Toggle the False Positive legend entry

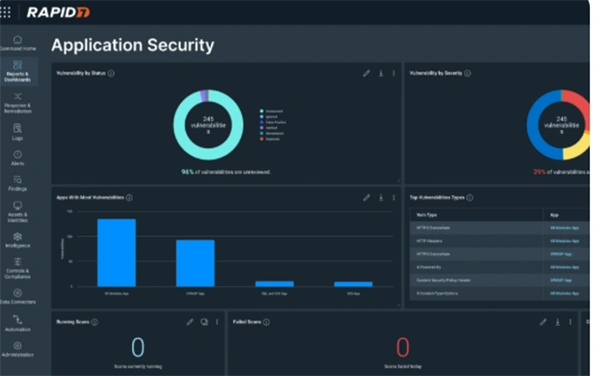click(273, 122)
